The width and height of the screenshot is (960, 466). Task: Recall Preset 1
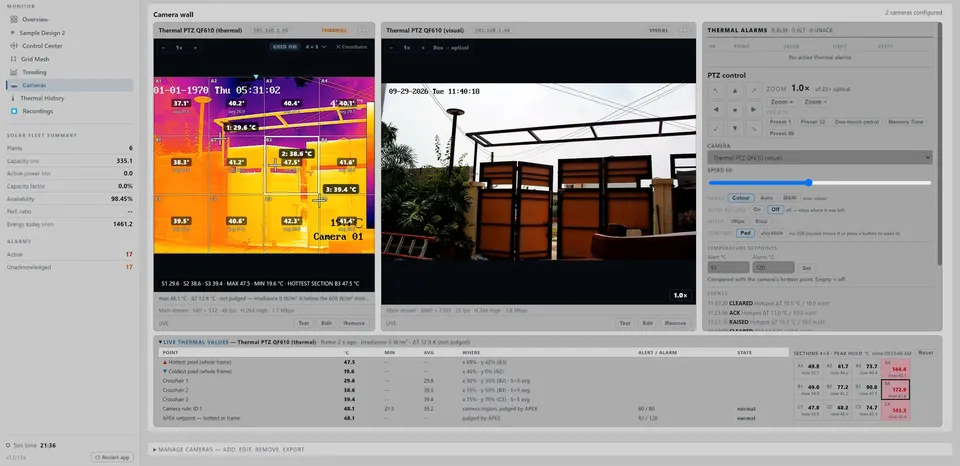pos(780,122)
